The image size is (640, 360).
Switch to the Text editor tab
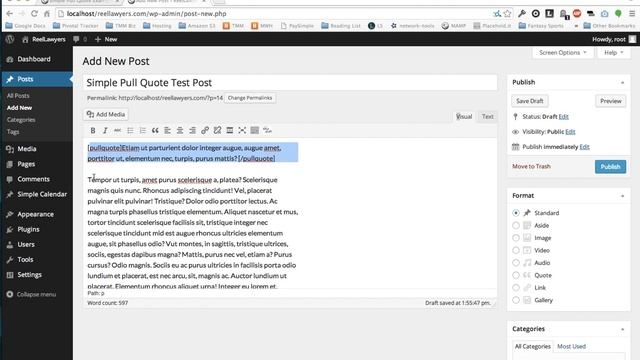pyautogui.click(x=487, y=117)
